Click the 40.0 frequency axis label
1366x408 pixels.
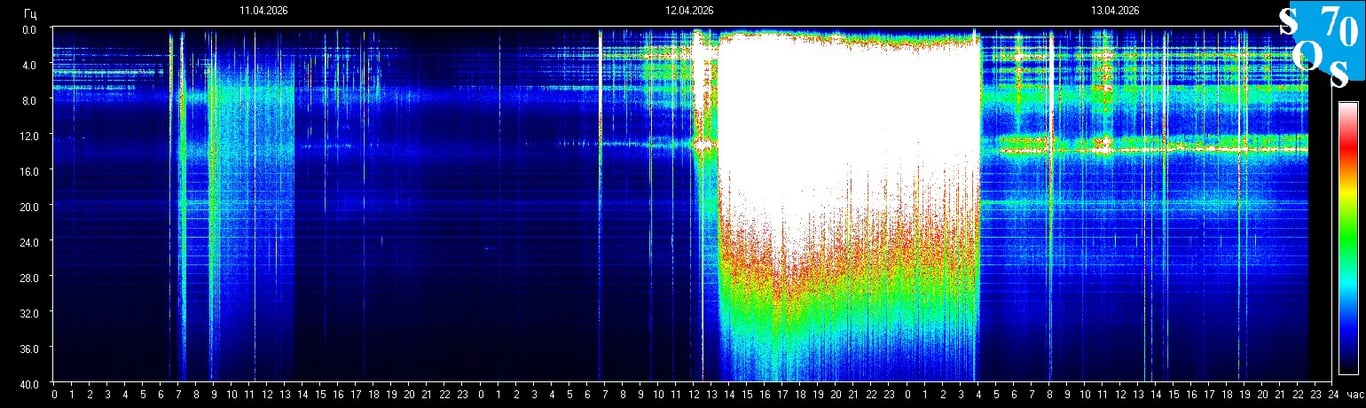pos(30,383)
